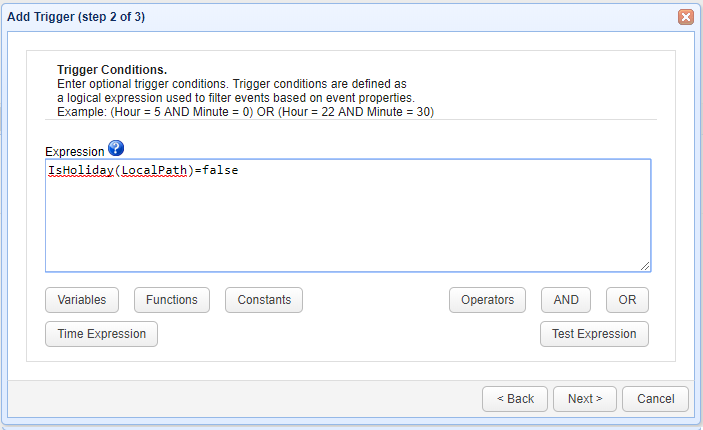Insert the OR operator
The width and height of the screenshot is (703, 430).
[627, 300]
